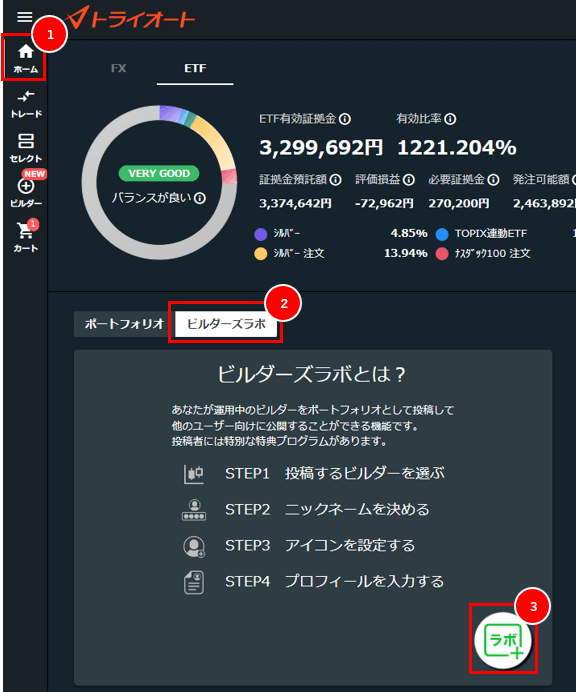Select the ETF tab
The width and height of the screenshot is (576, 692).
tap(195, 68)
